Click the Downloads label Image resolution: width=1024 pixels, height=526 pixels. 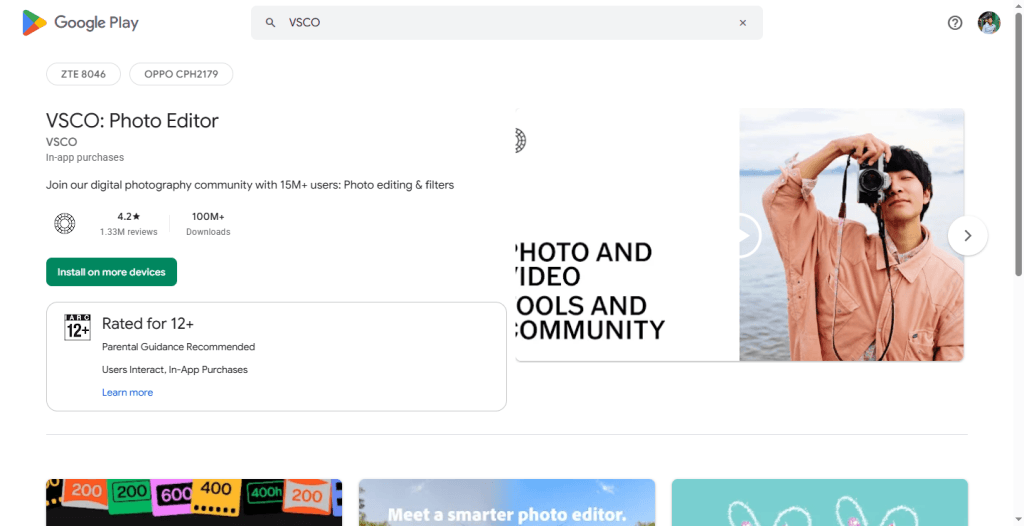coord(208,232)
